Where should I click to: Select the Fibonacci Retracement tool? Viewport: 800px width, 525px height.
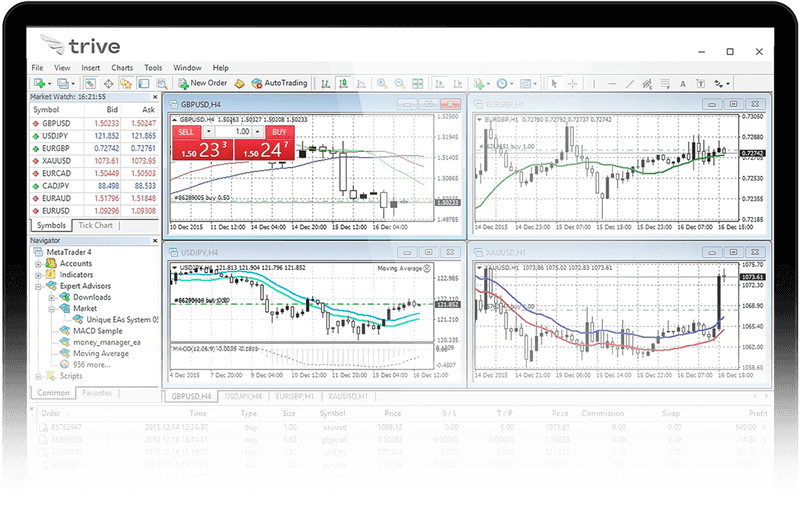point(665,83)
